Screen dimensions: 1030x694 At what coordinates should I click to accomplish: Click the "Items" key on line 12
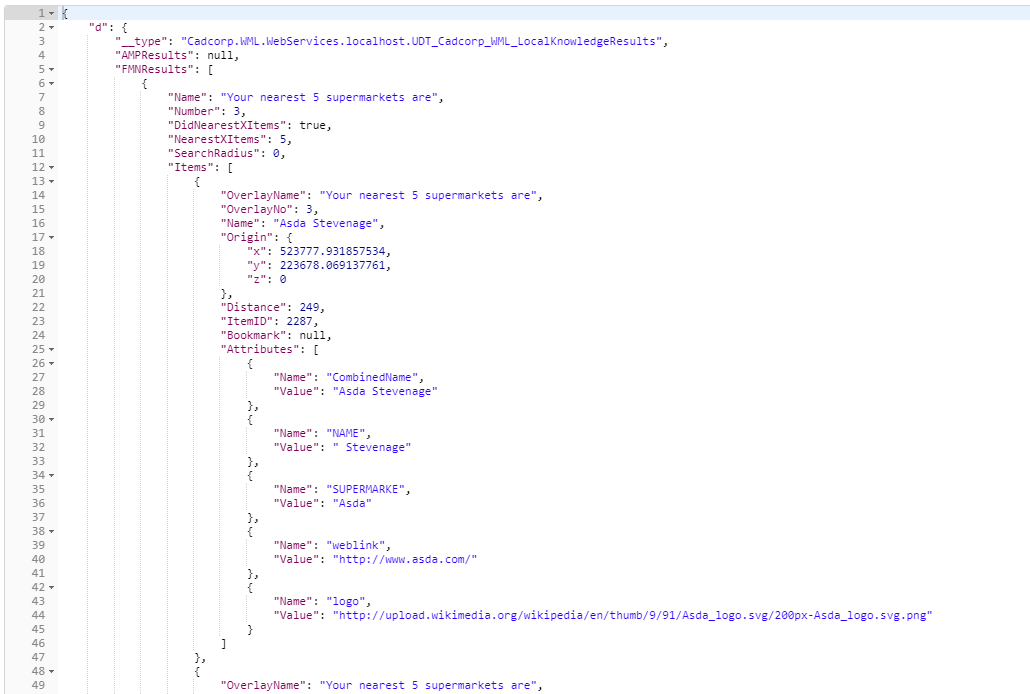pyautogui.click(x=190, y=167)
